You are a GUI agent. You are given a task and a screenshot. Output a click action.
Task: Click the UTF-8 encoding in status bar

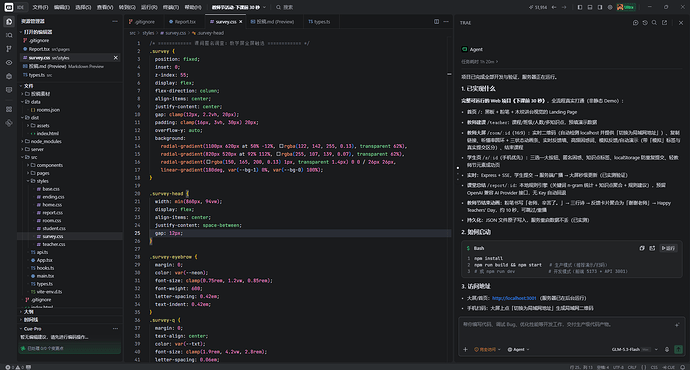click(618, 367)
